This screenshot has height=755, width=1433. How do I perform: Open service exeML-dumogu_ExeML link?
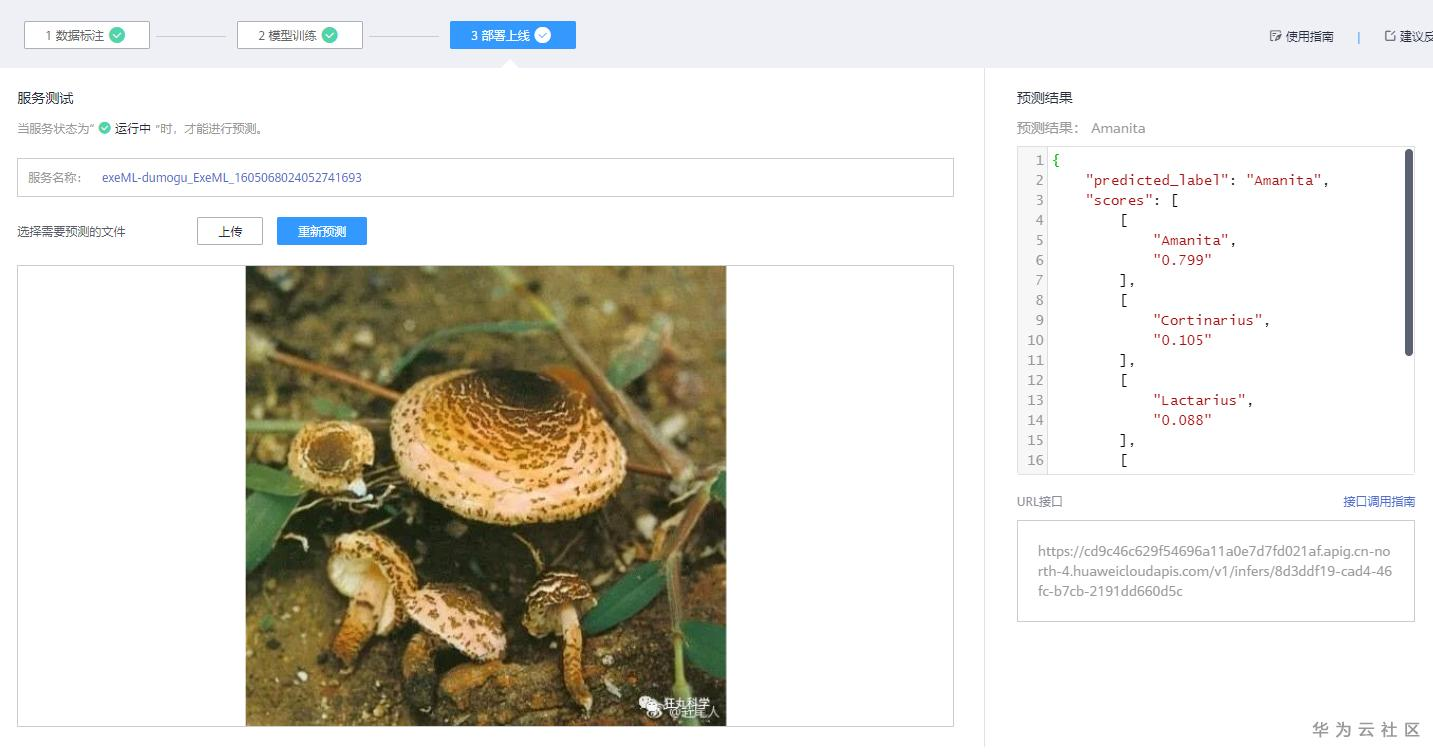(x=232, y=177)
